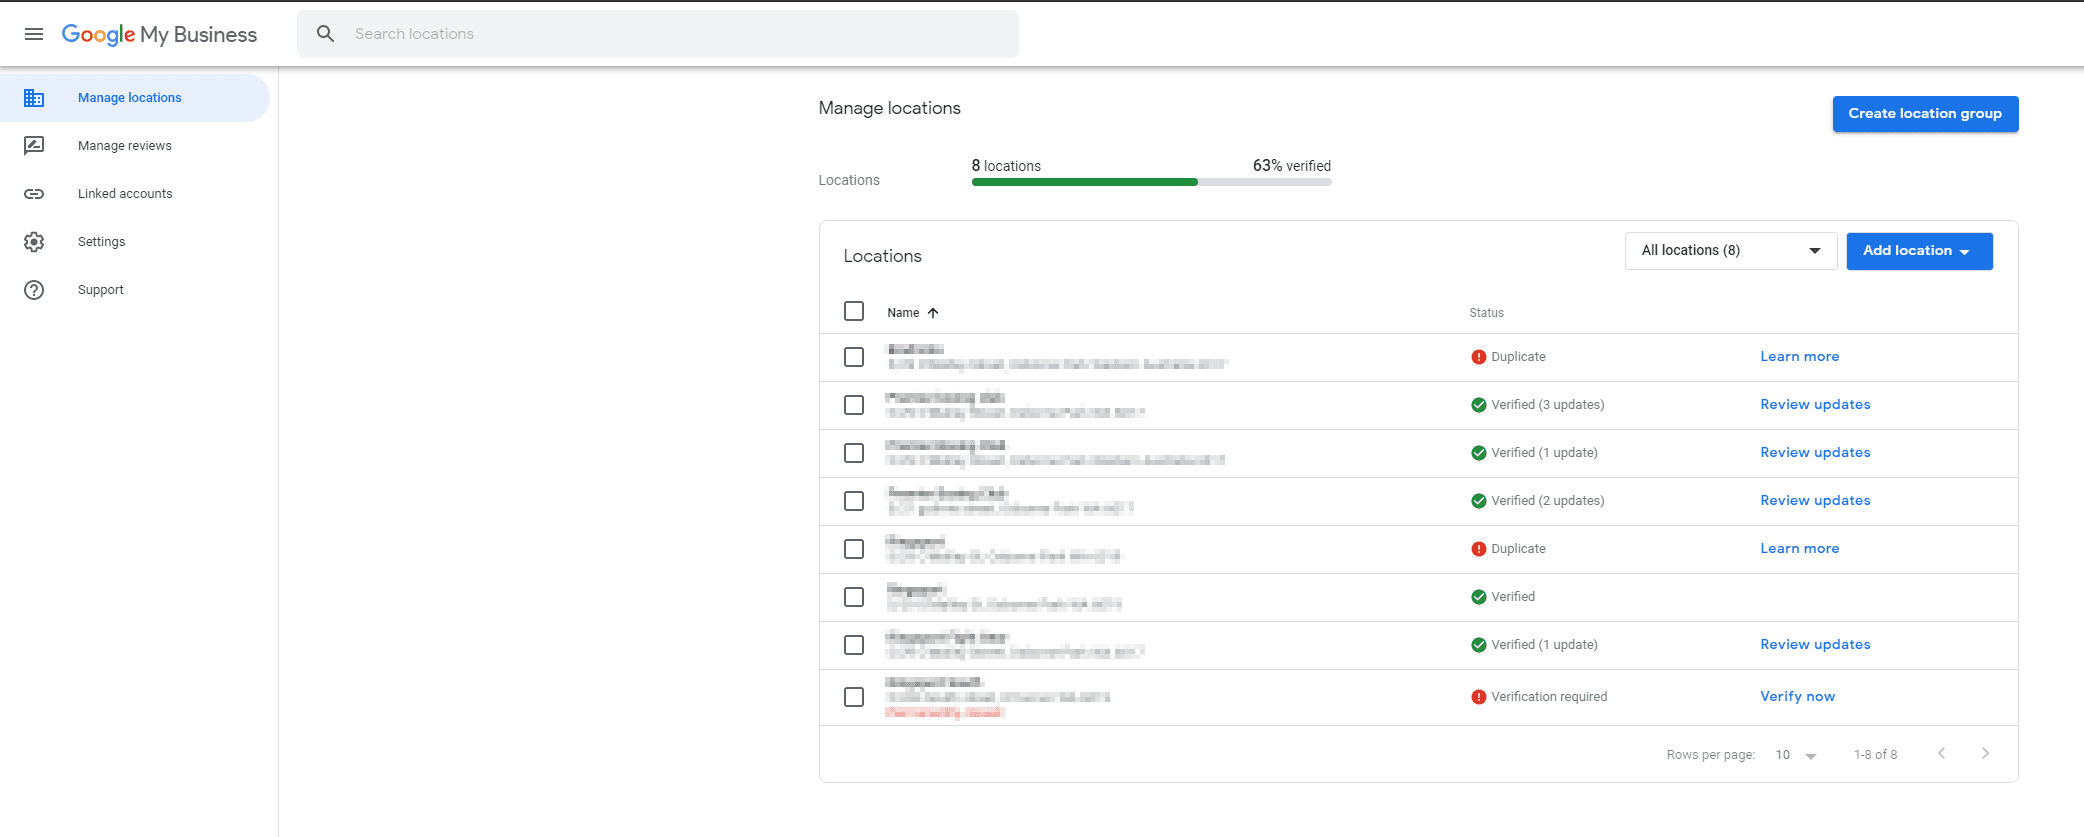Select checkbox for first Duplicate location

(x=854, y=357)
